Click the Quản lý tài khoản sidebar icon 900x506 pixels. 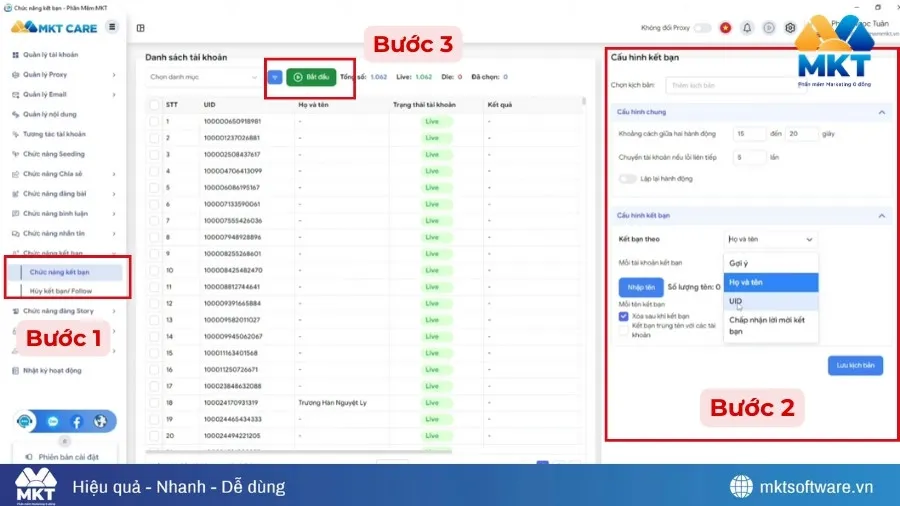(15, 55)
